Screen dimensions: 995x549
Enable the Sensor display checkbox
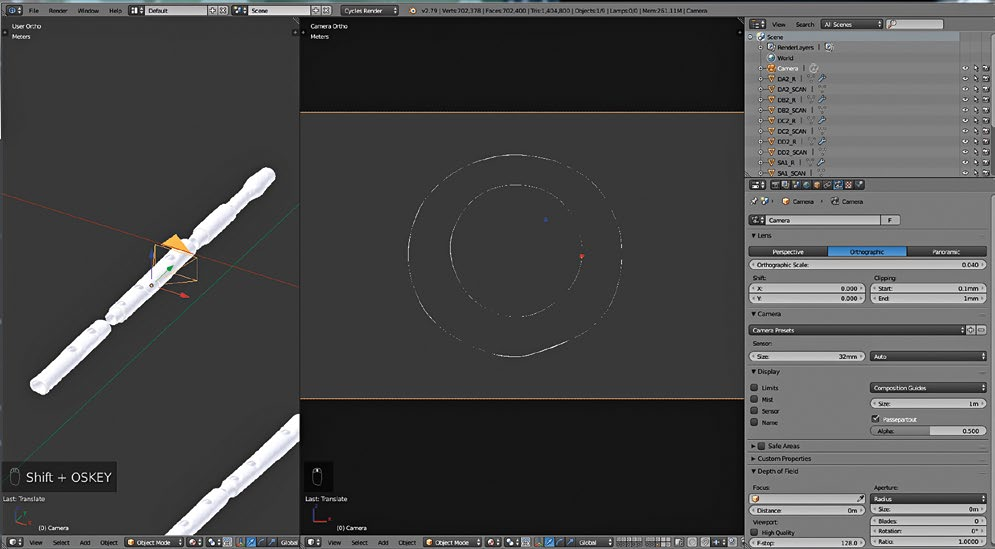coord(754,411)
